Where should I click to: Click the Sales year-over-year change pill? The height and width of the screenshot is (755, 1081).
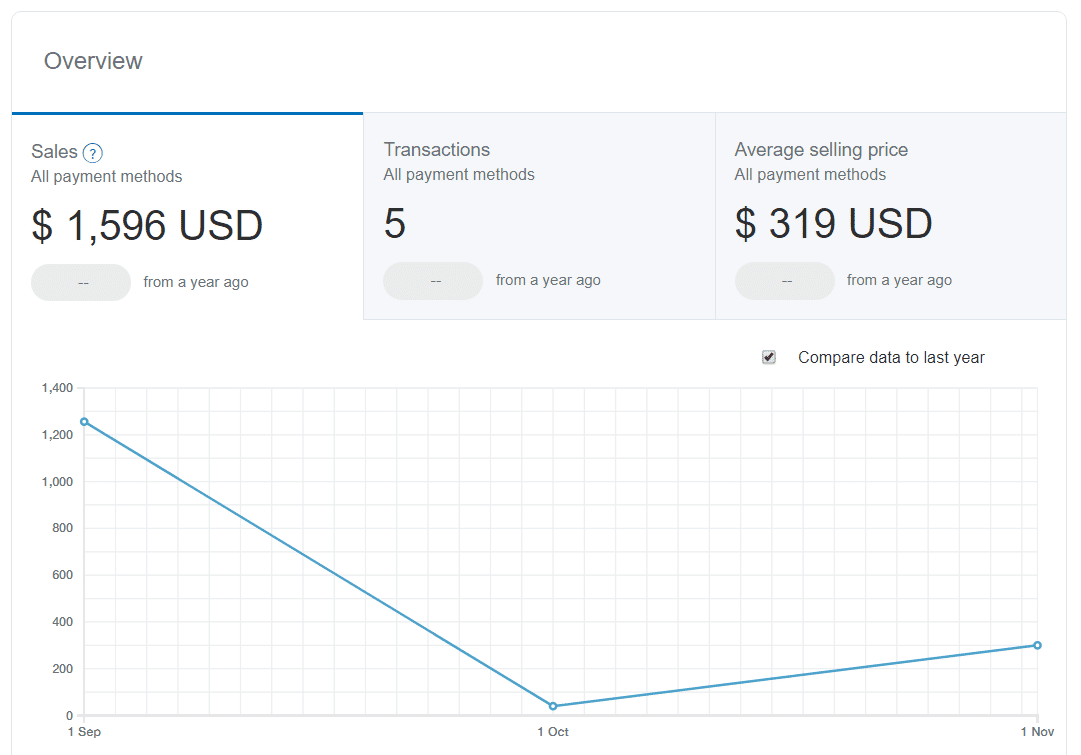(x=81, y=283)
